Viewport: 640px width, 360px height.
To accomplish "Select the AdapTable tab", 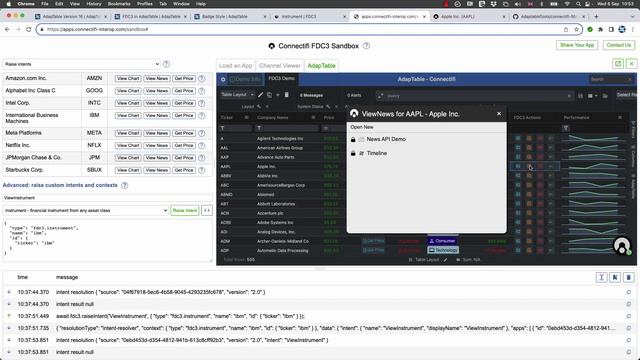I will (x=321, y=66).
